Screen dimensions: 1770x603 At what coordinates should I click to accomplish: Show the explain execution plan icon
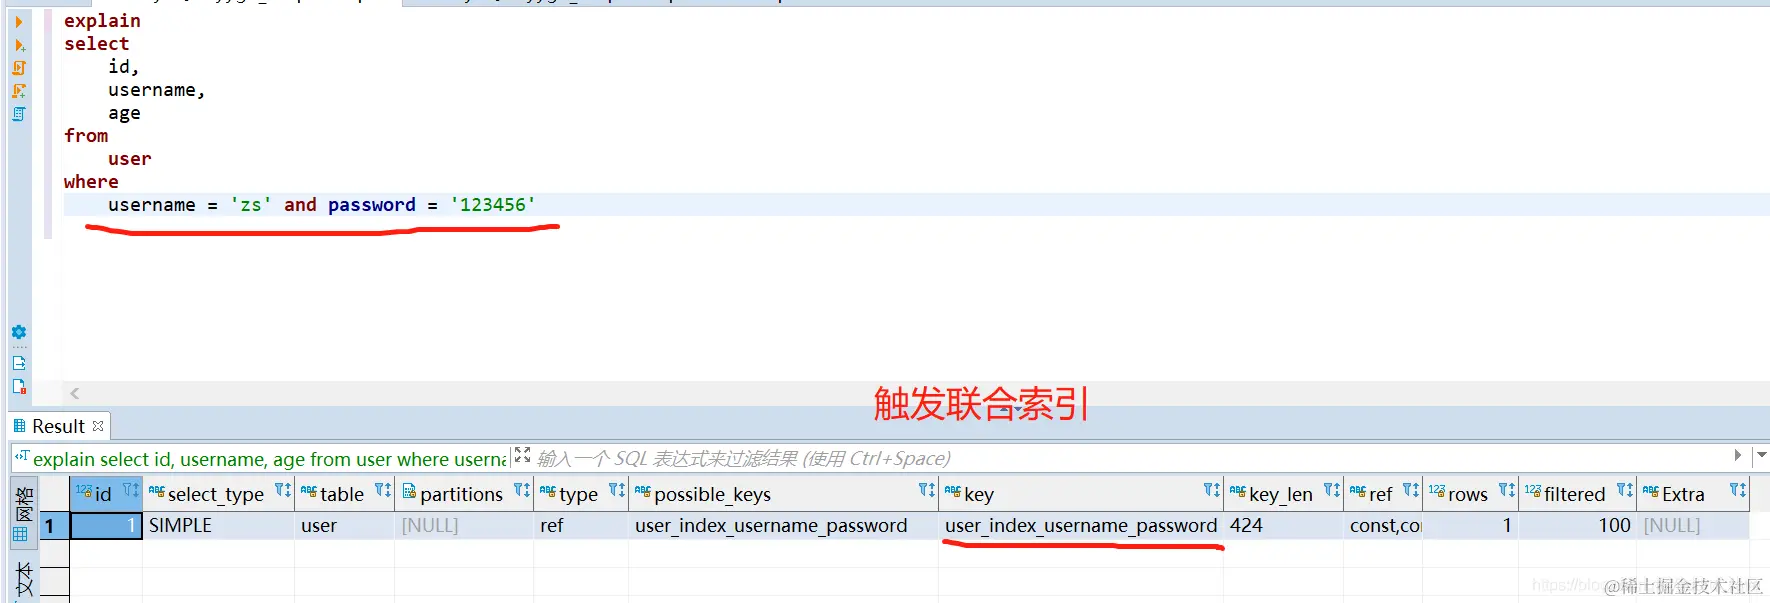(x=19, y=114)
